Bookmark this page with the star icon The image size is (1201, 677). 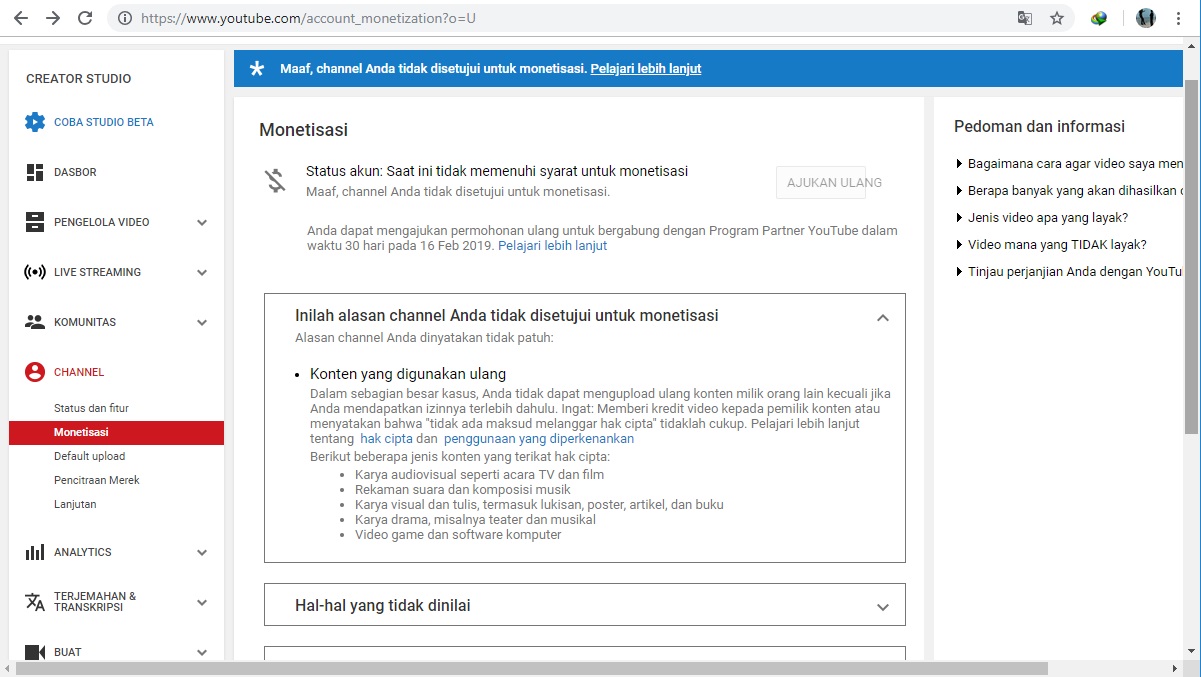click(x=1057, y=18)
